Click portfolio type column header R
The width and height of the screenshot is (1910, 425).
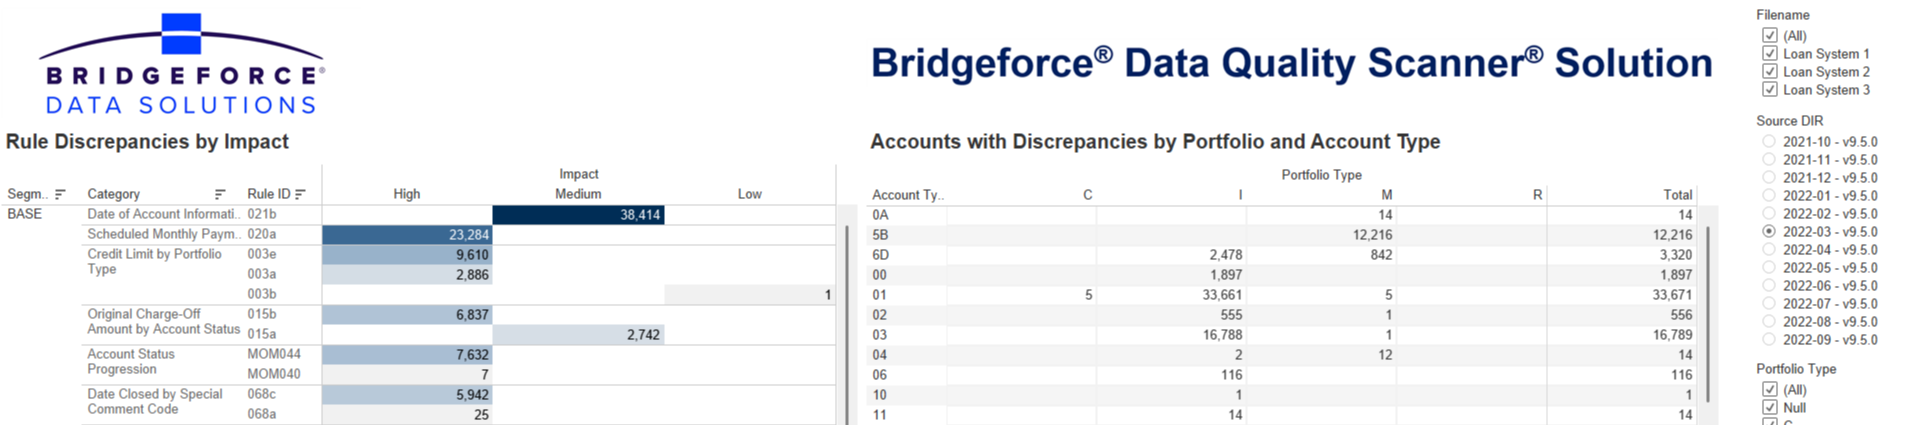coord(1538,195)
